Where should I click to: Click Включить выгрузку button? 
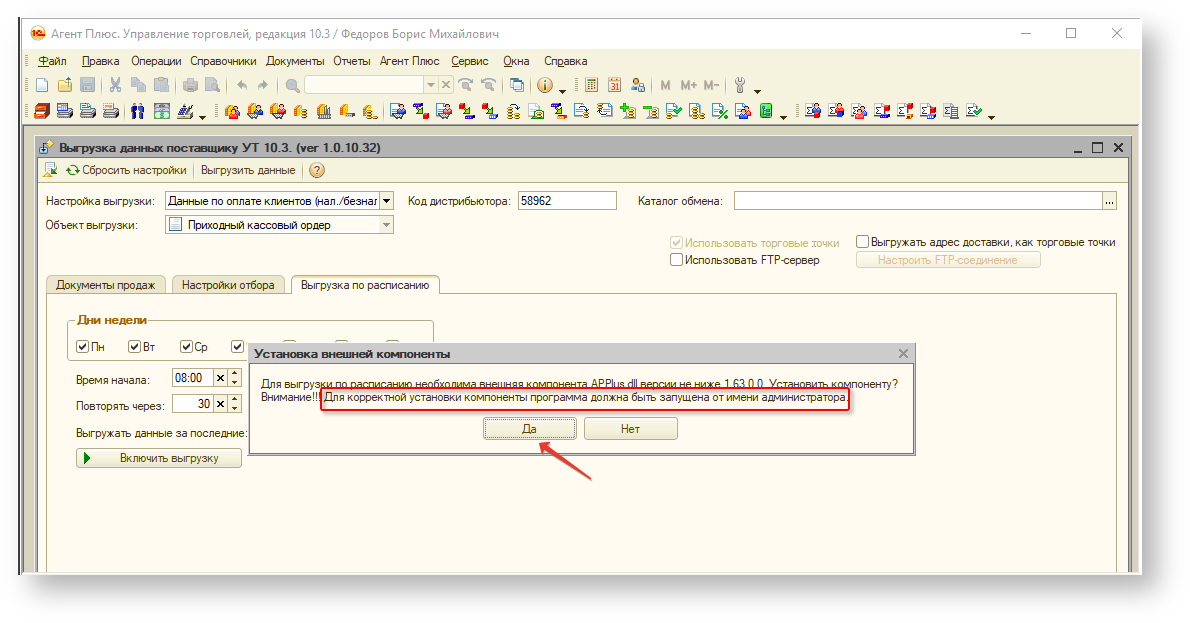tap(159, 458)
